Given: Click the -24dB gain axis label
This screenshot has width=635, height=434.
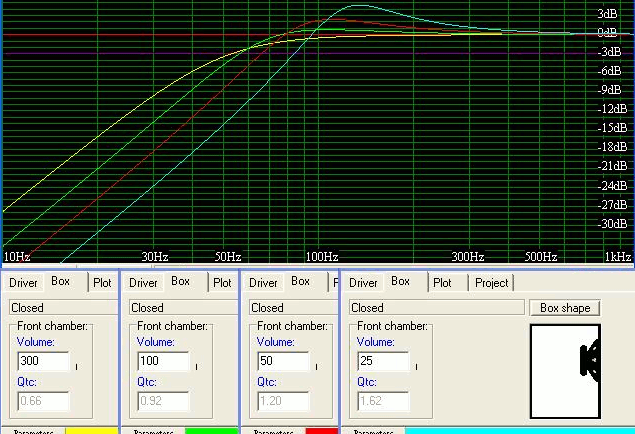Looking at the screenshot, I should pyautogui.click(x=612, y=185).
